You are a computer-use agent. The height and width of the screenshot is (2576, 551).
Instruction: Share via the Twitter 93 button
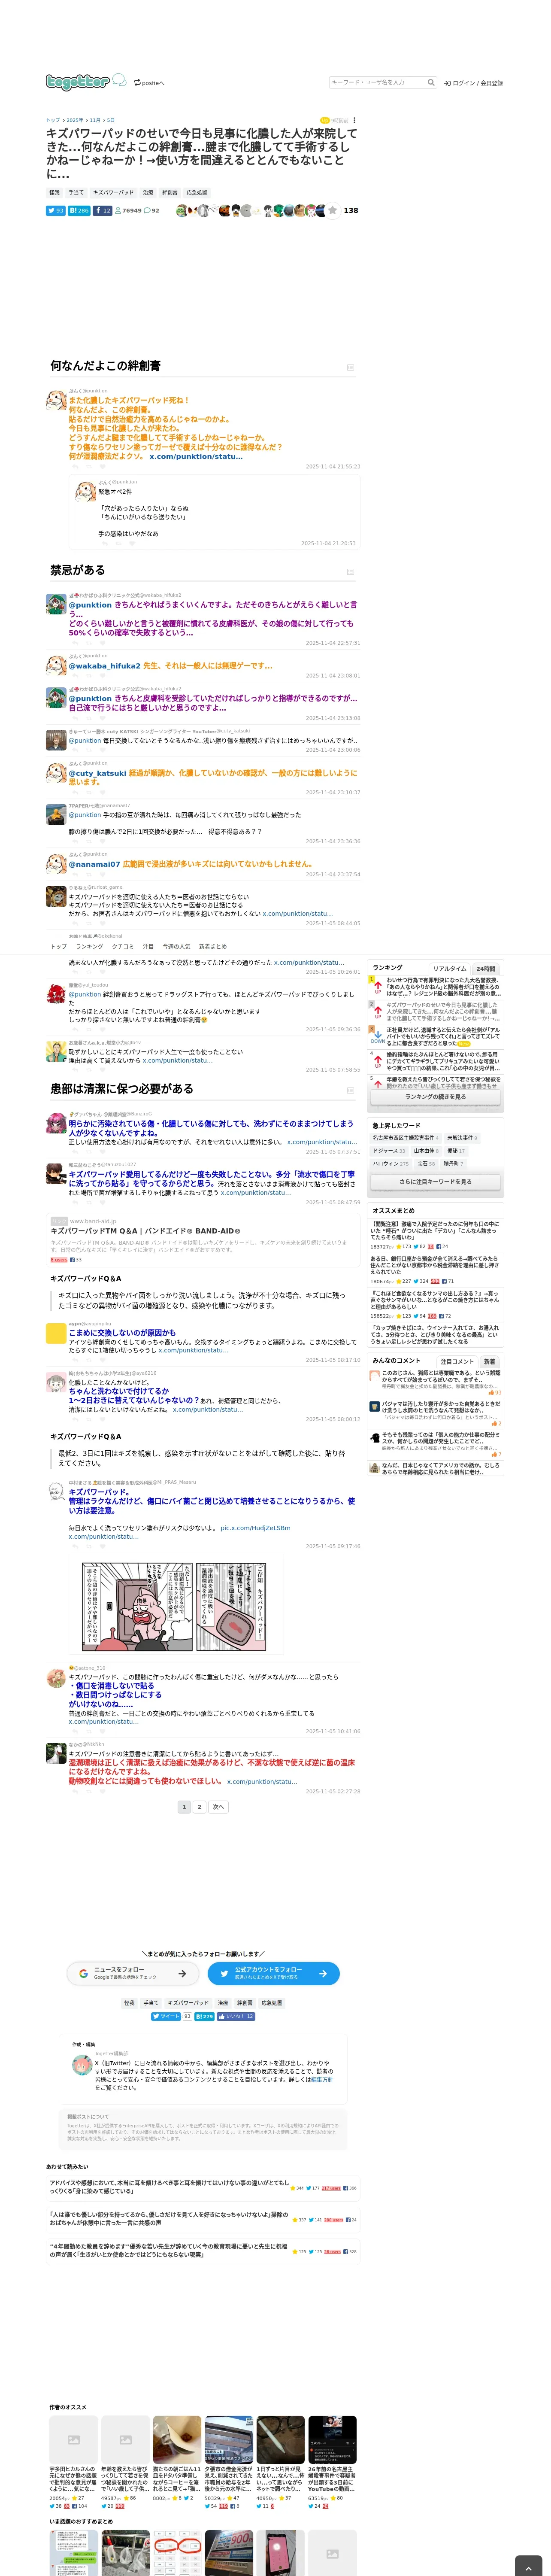pos(56,210)
